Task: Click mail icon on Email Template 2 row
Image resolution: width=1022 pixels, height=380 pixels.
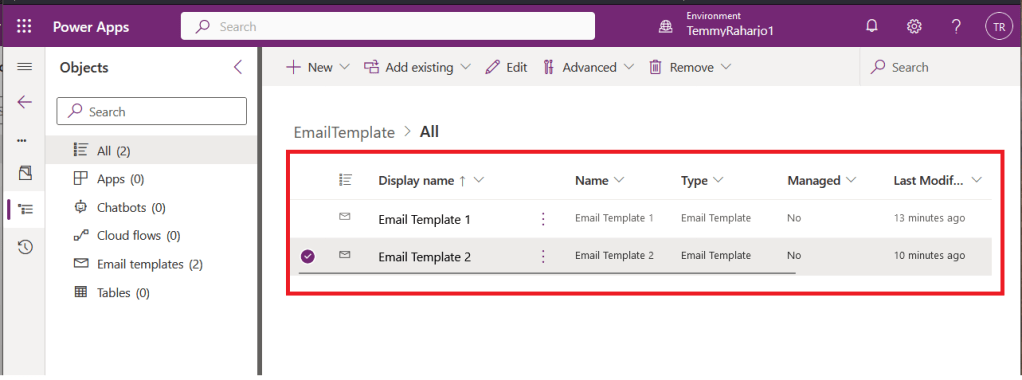Action: click(345, 255)
